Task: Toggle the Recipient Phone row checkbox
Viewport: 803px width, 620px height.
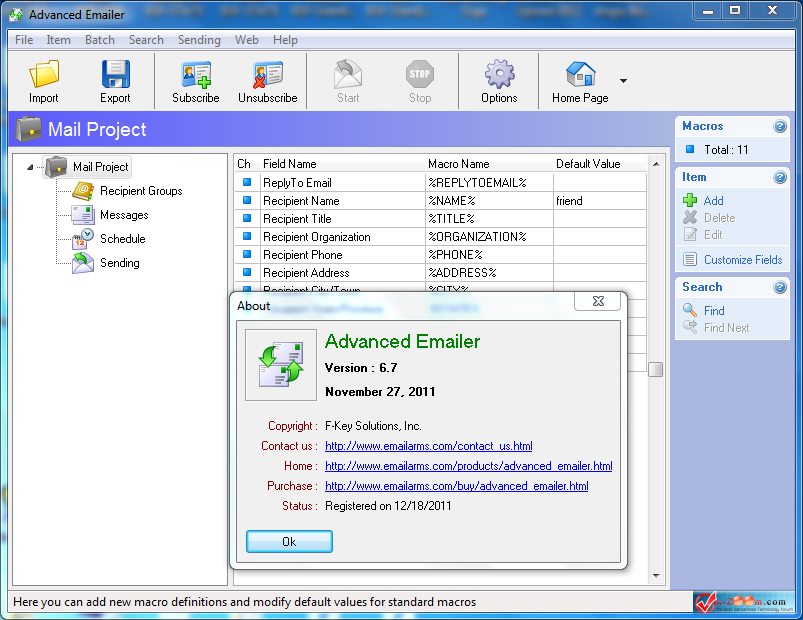Action: coord(247,254)
